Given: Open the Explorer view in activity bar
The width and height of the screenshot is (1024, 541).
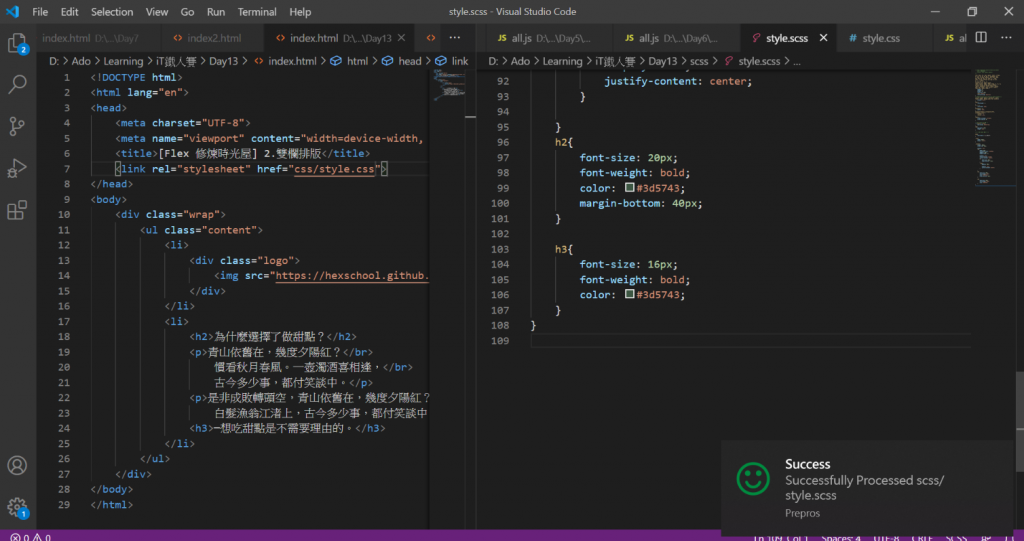Looking at the screenshot, I should click(17, 43).
